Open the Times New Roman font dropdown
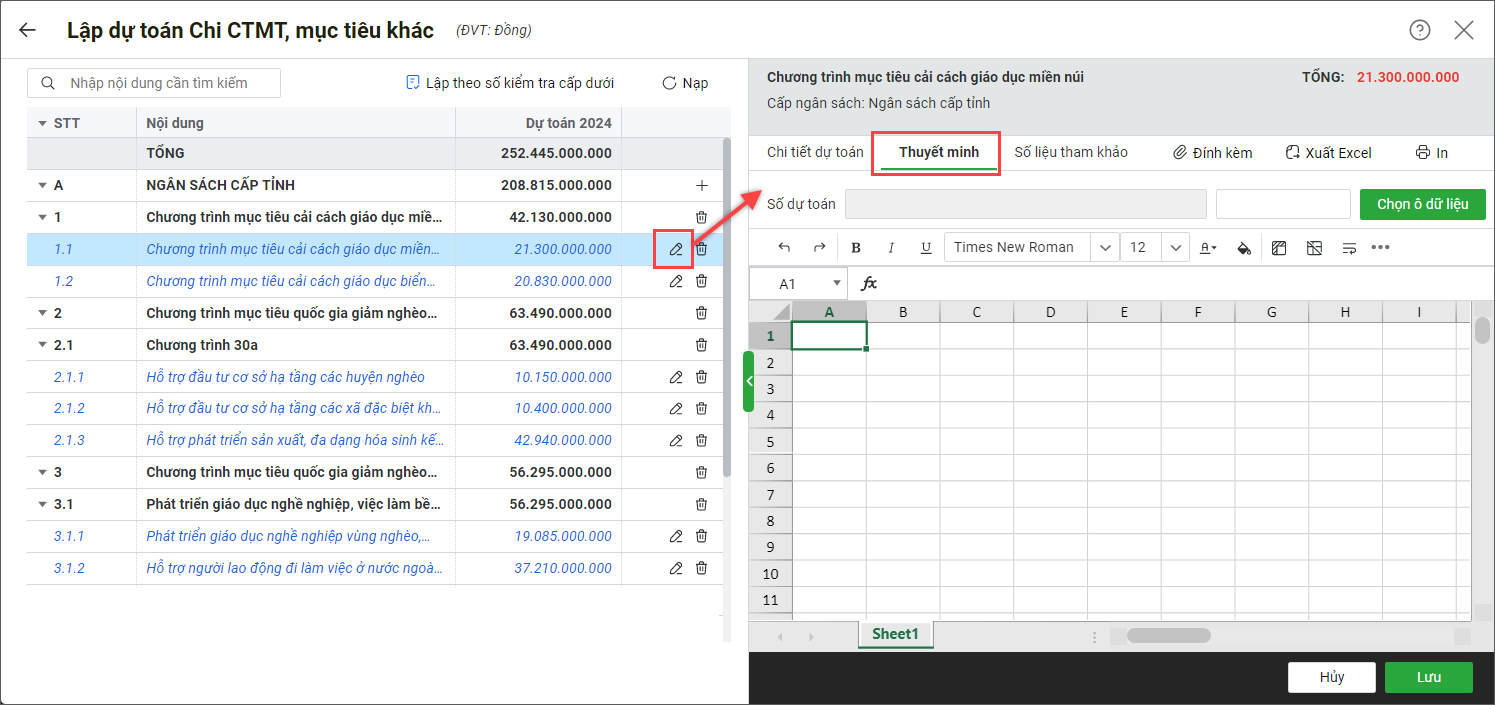Screen dimensions: 1495x705 (1104, 248)
